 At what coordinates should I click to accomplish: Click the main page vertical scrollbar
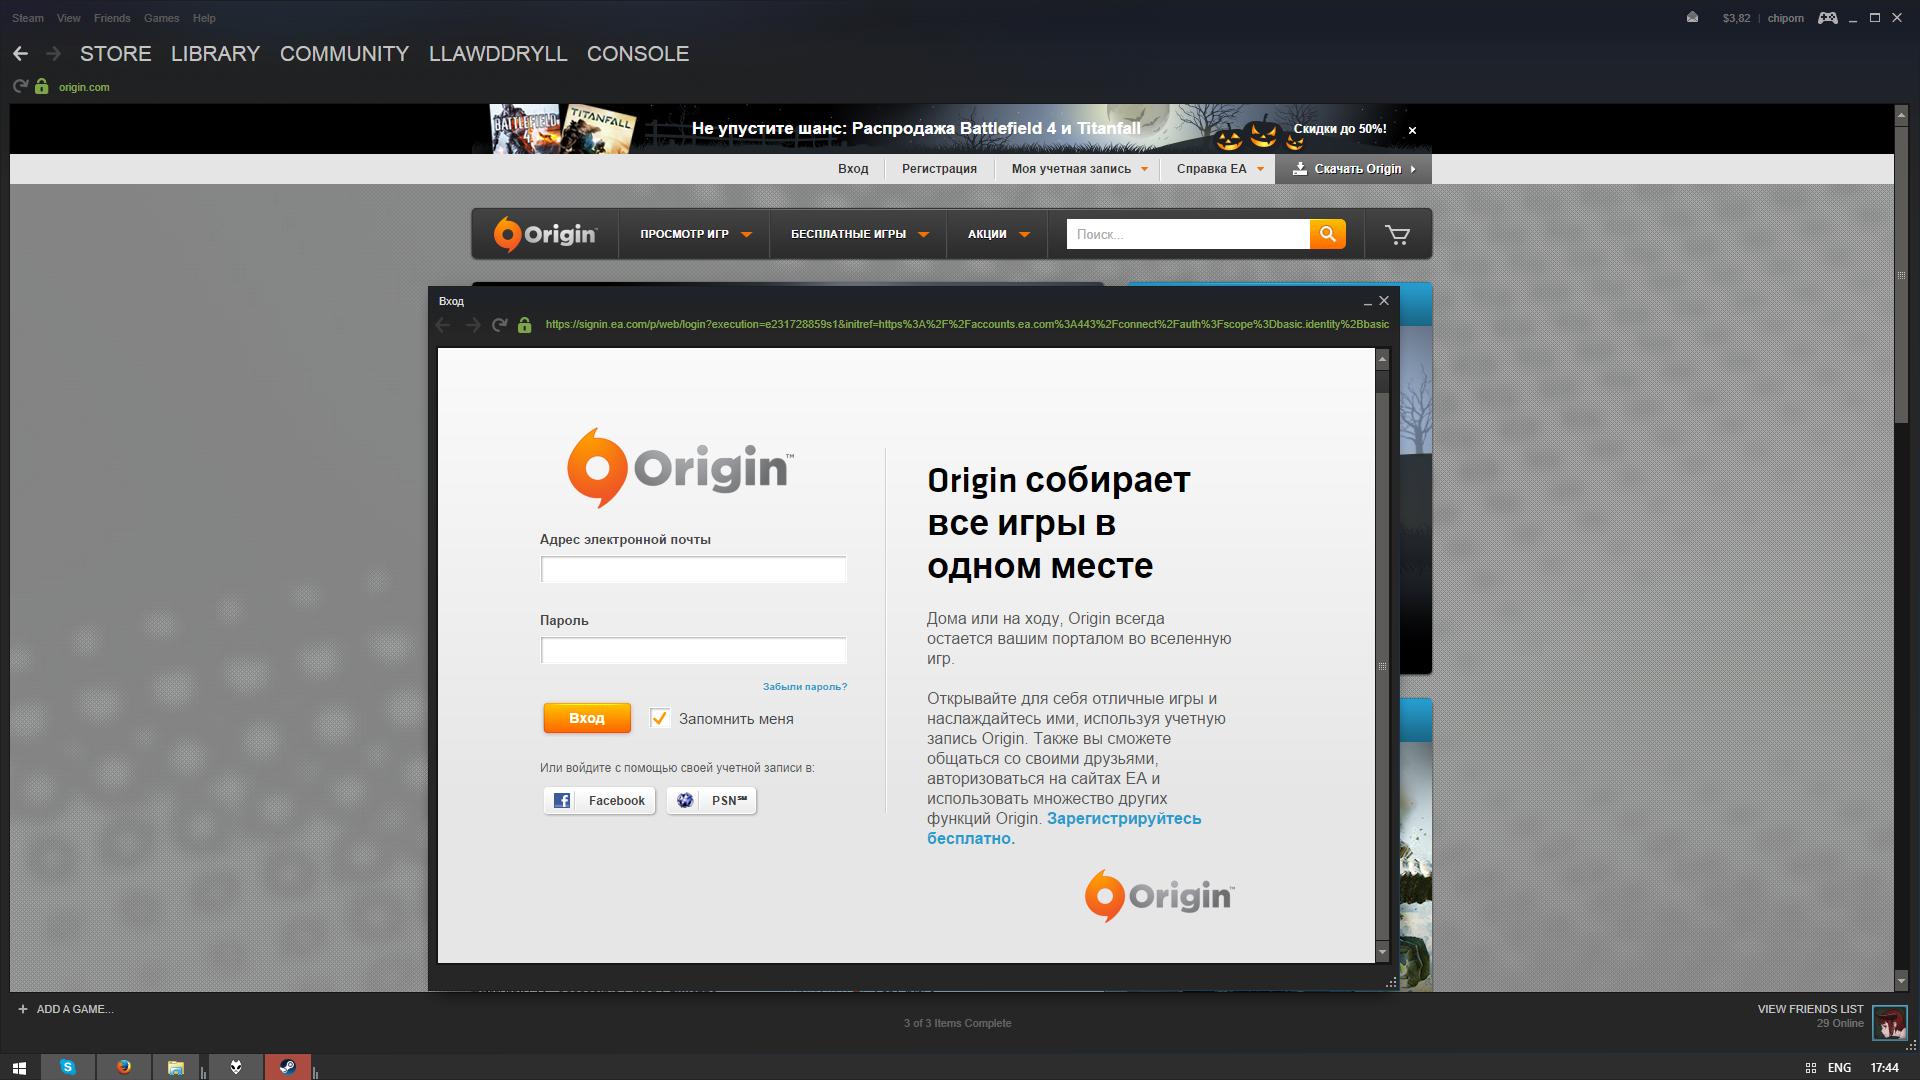[1902, 548]
